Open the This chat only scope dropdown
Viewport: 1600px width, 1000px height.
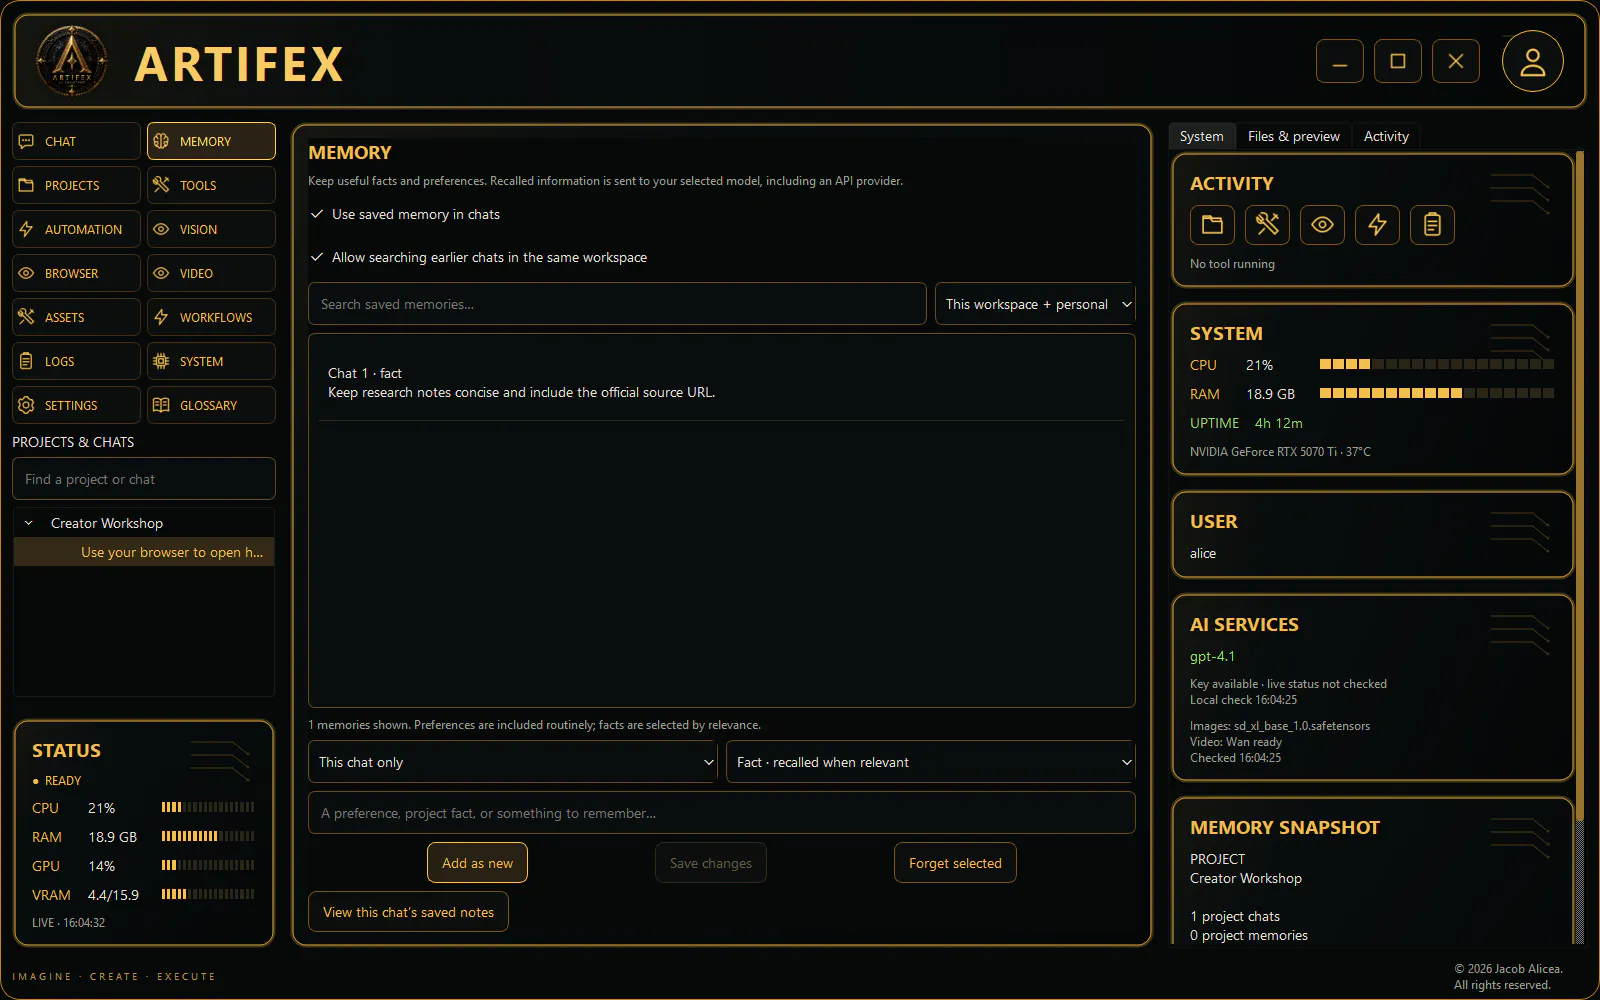click(x=512, y=762)
